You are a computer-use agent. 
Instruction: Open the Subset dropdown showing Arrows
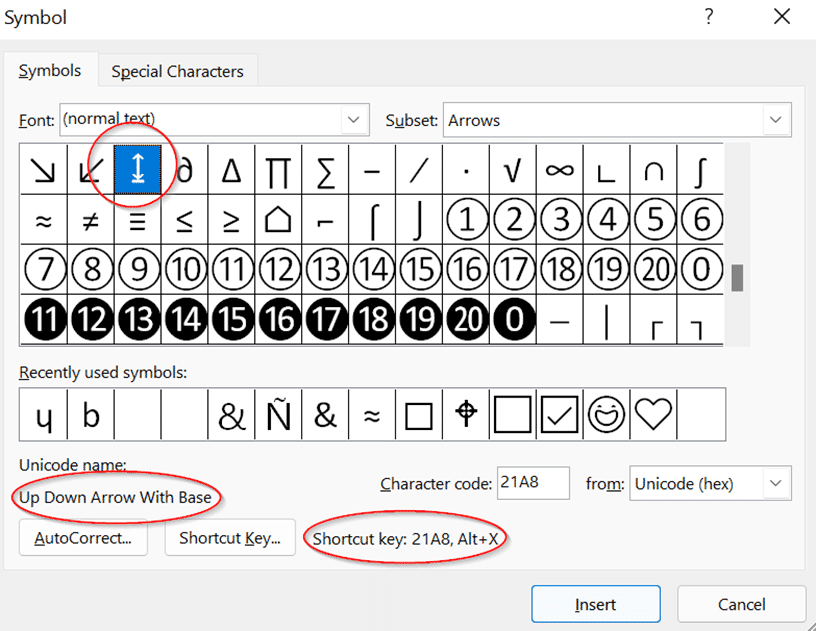point(775,119)
